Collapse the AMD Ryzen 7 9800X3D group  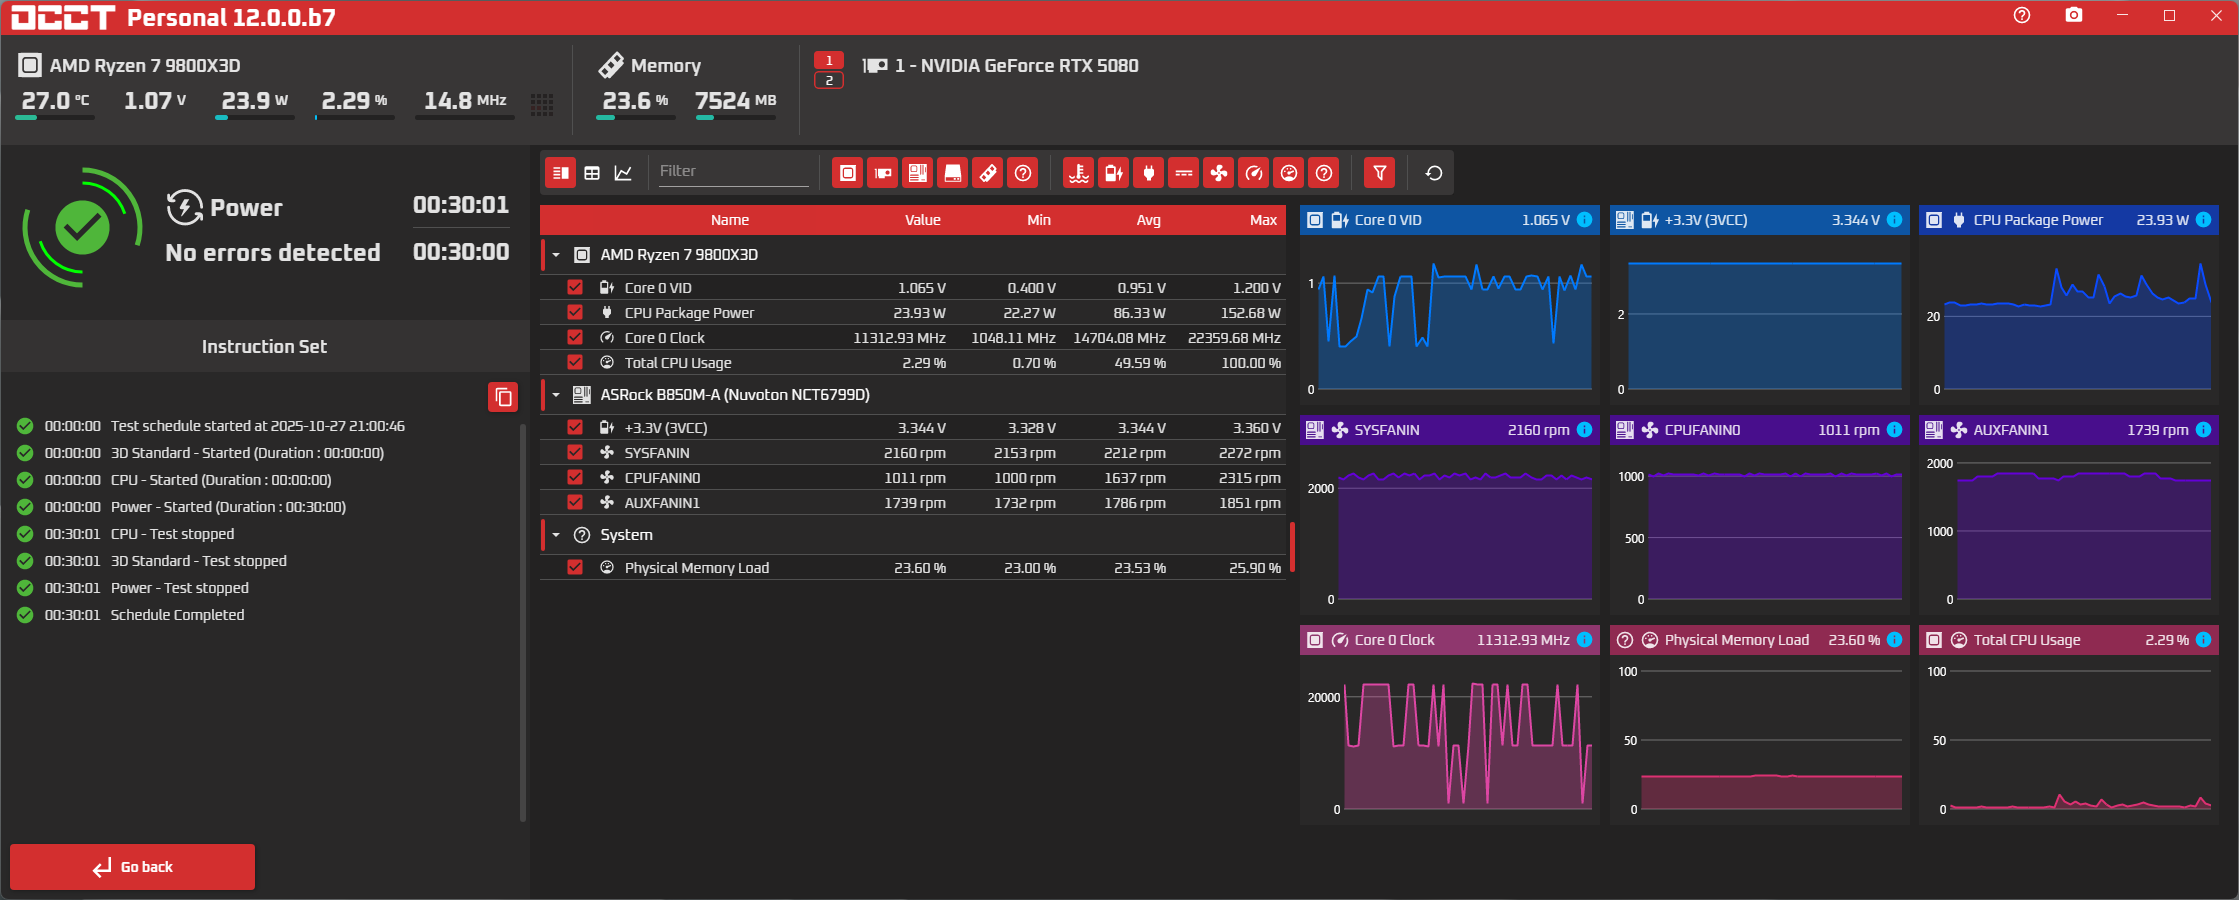point(556,255)
